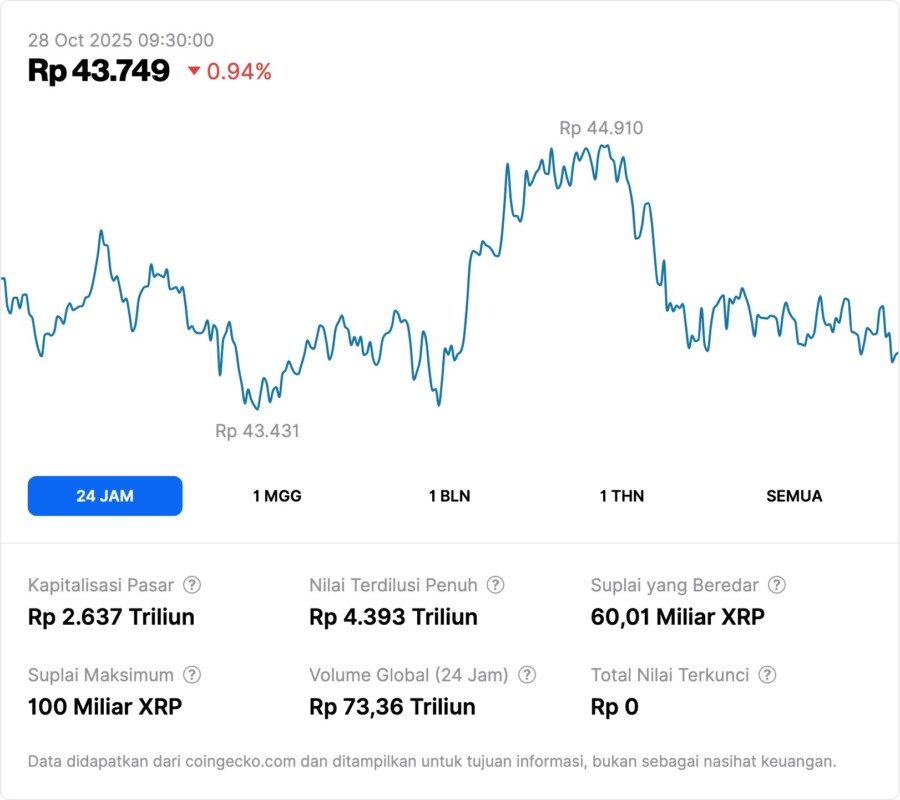Click help icon beside Nilai Terdilusi Penuh
This screenshot has height=800, width=900.
(495, 585)
